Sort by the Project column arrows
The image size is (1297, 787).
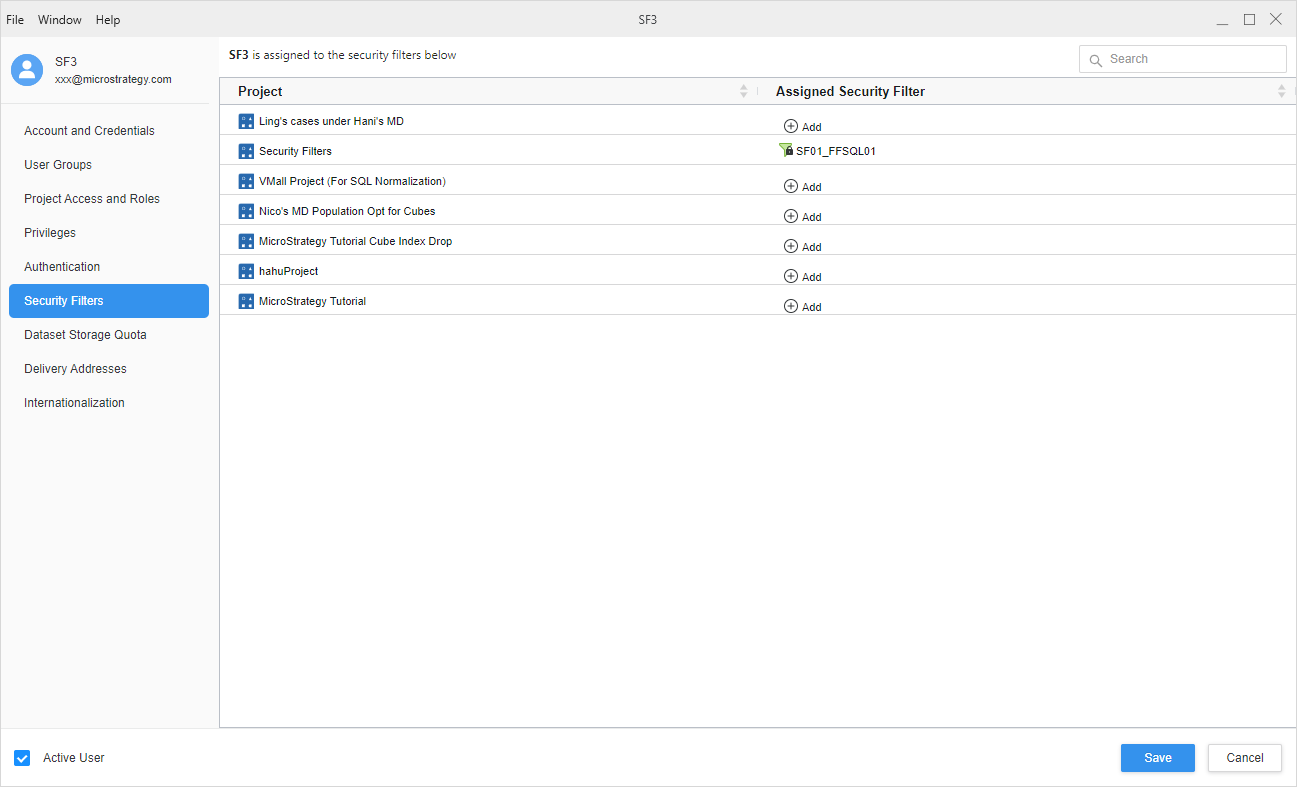(743, 91)
